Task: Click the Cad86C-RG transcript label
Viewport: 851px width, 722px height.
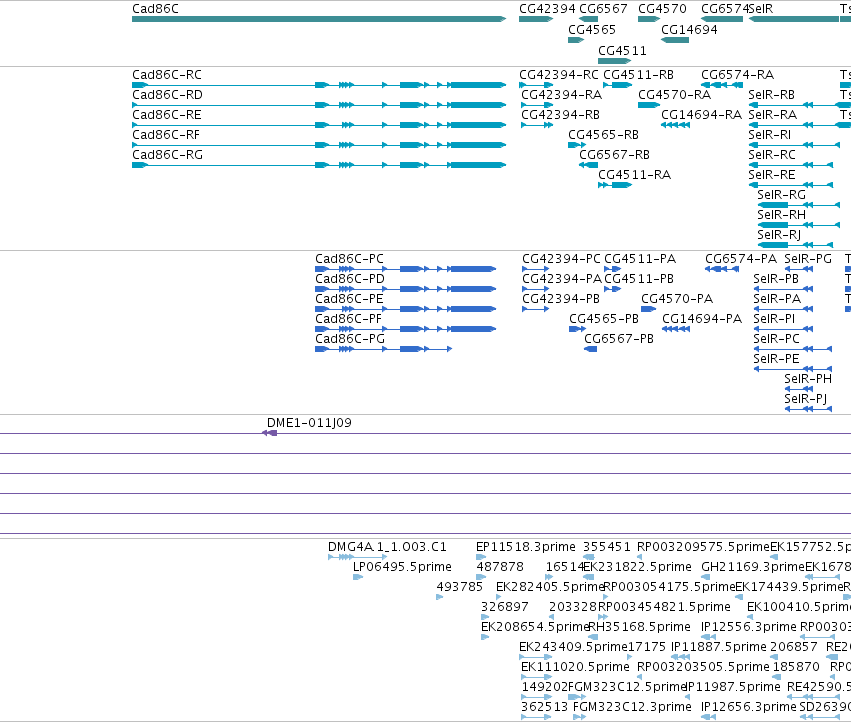Action: 167,155
